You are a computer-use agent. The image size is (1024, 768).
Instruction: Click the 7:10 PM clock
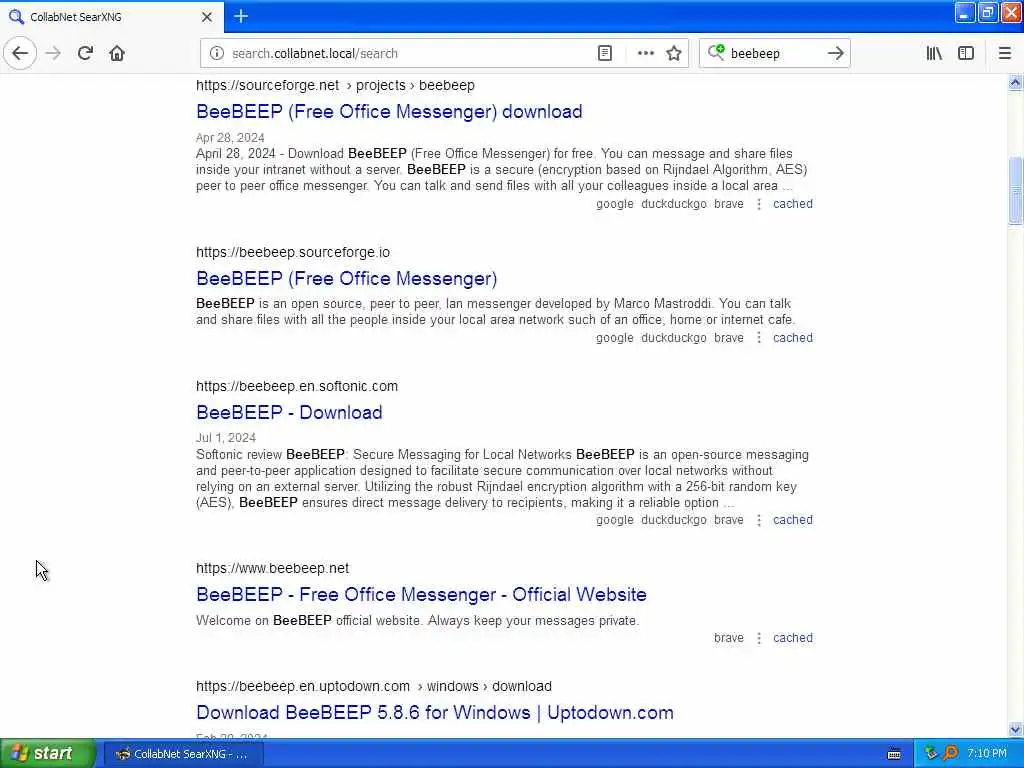987,754
